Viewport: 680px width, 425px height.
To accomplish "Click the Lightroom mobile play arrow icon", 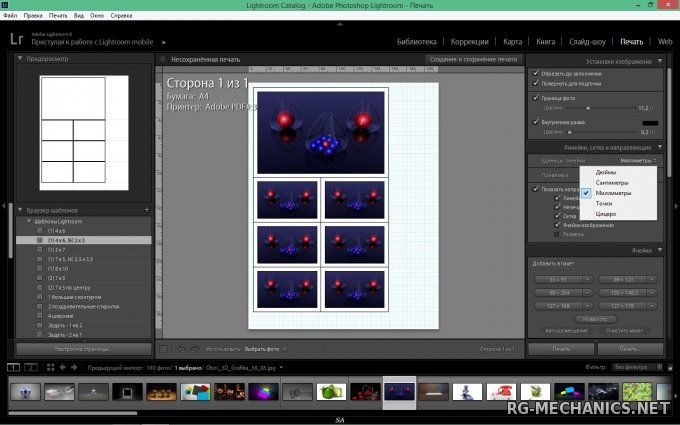I will (164, 44).
